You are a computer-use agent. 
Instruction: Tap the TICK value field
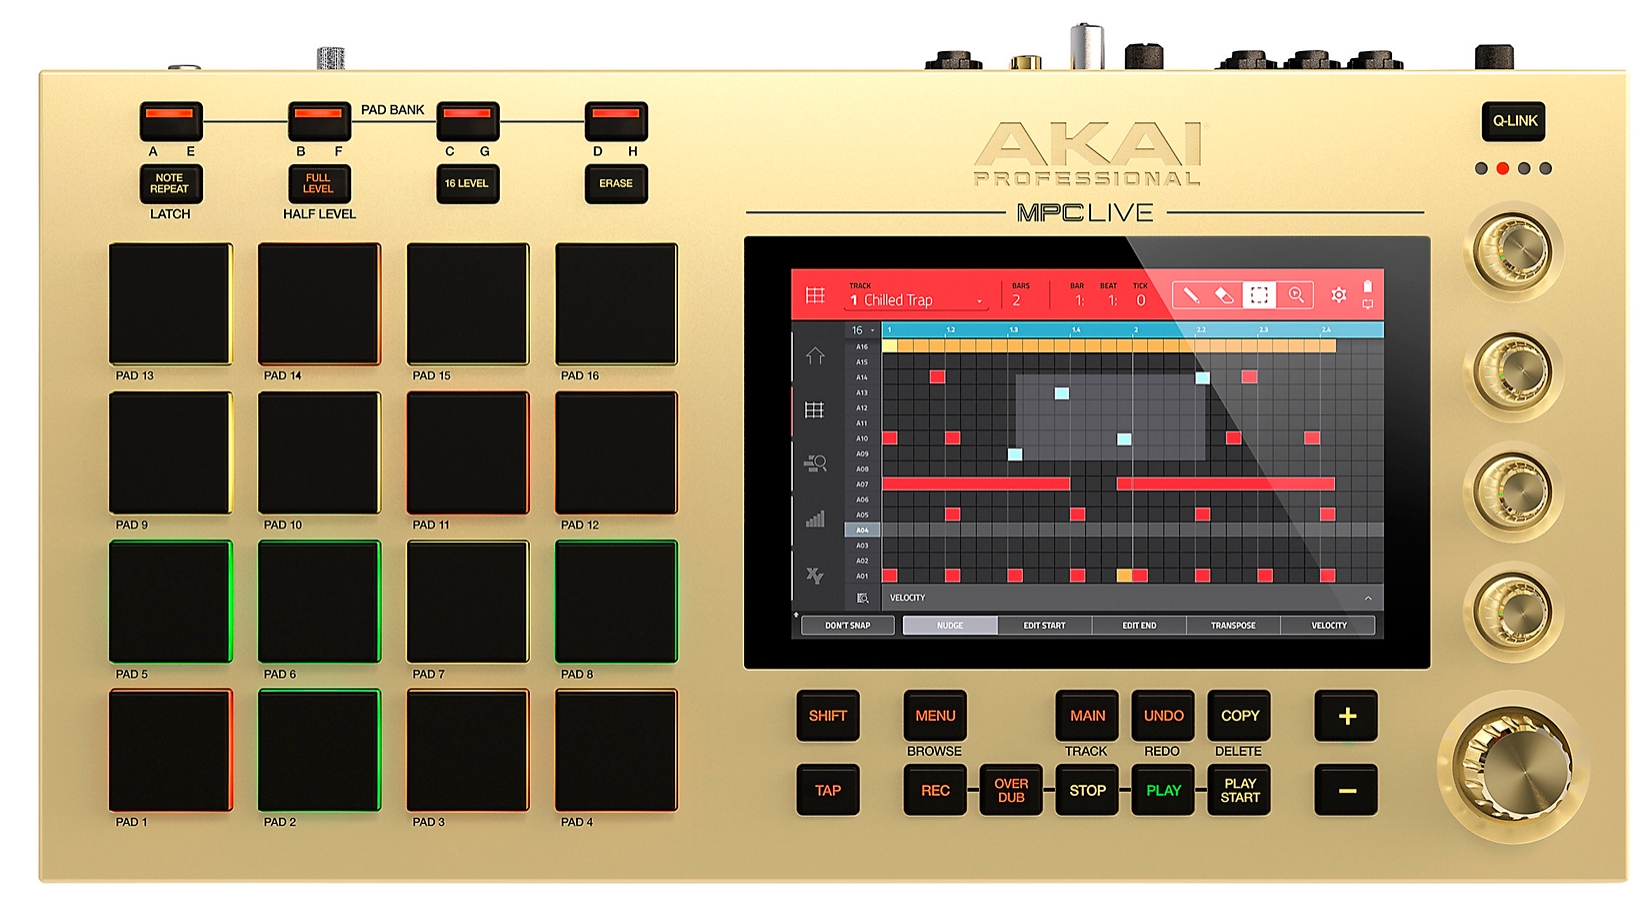point(1140,300)
